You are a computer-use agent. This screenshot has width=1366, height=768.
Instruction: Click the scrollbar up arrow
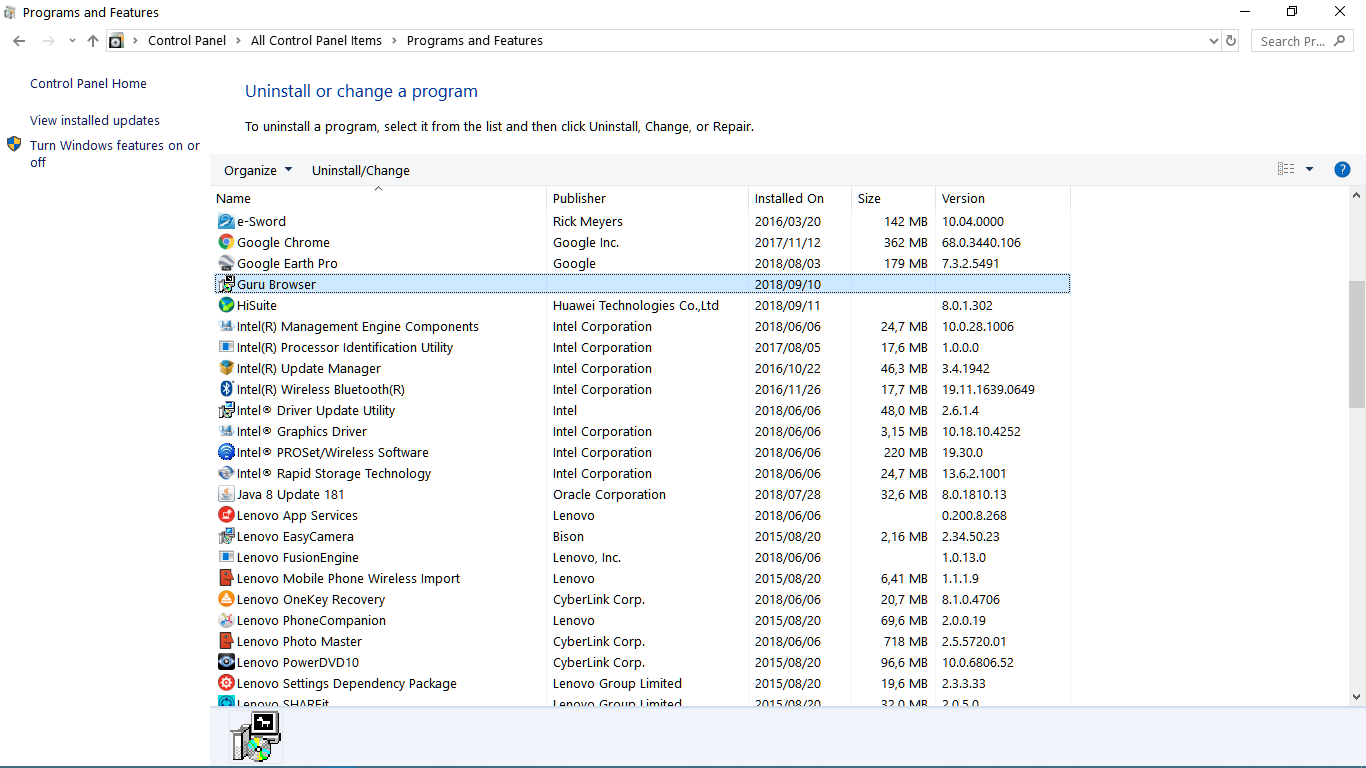click(x=1357, y=195)
